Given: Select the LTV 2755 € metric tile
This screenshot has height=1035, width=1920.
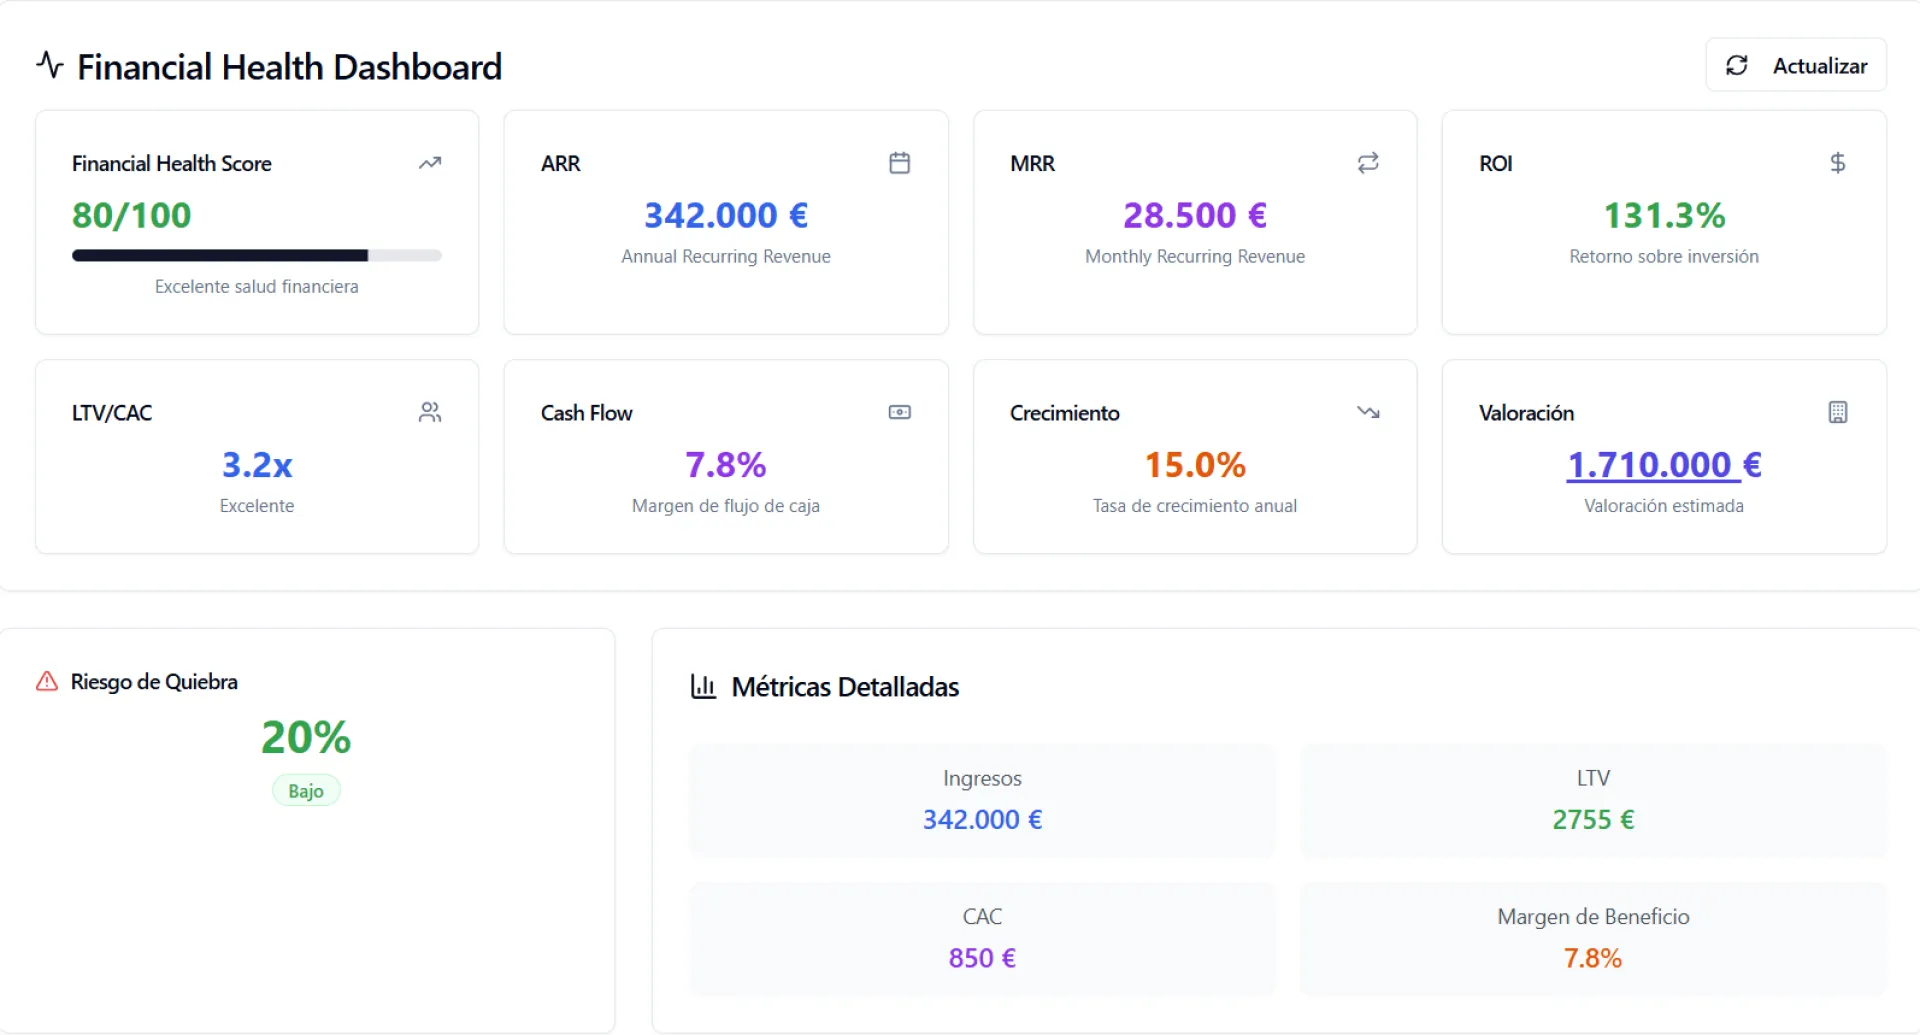Looking at the screenshot, I should click(1593, 801).
